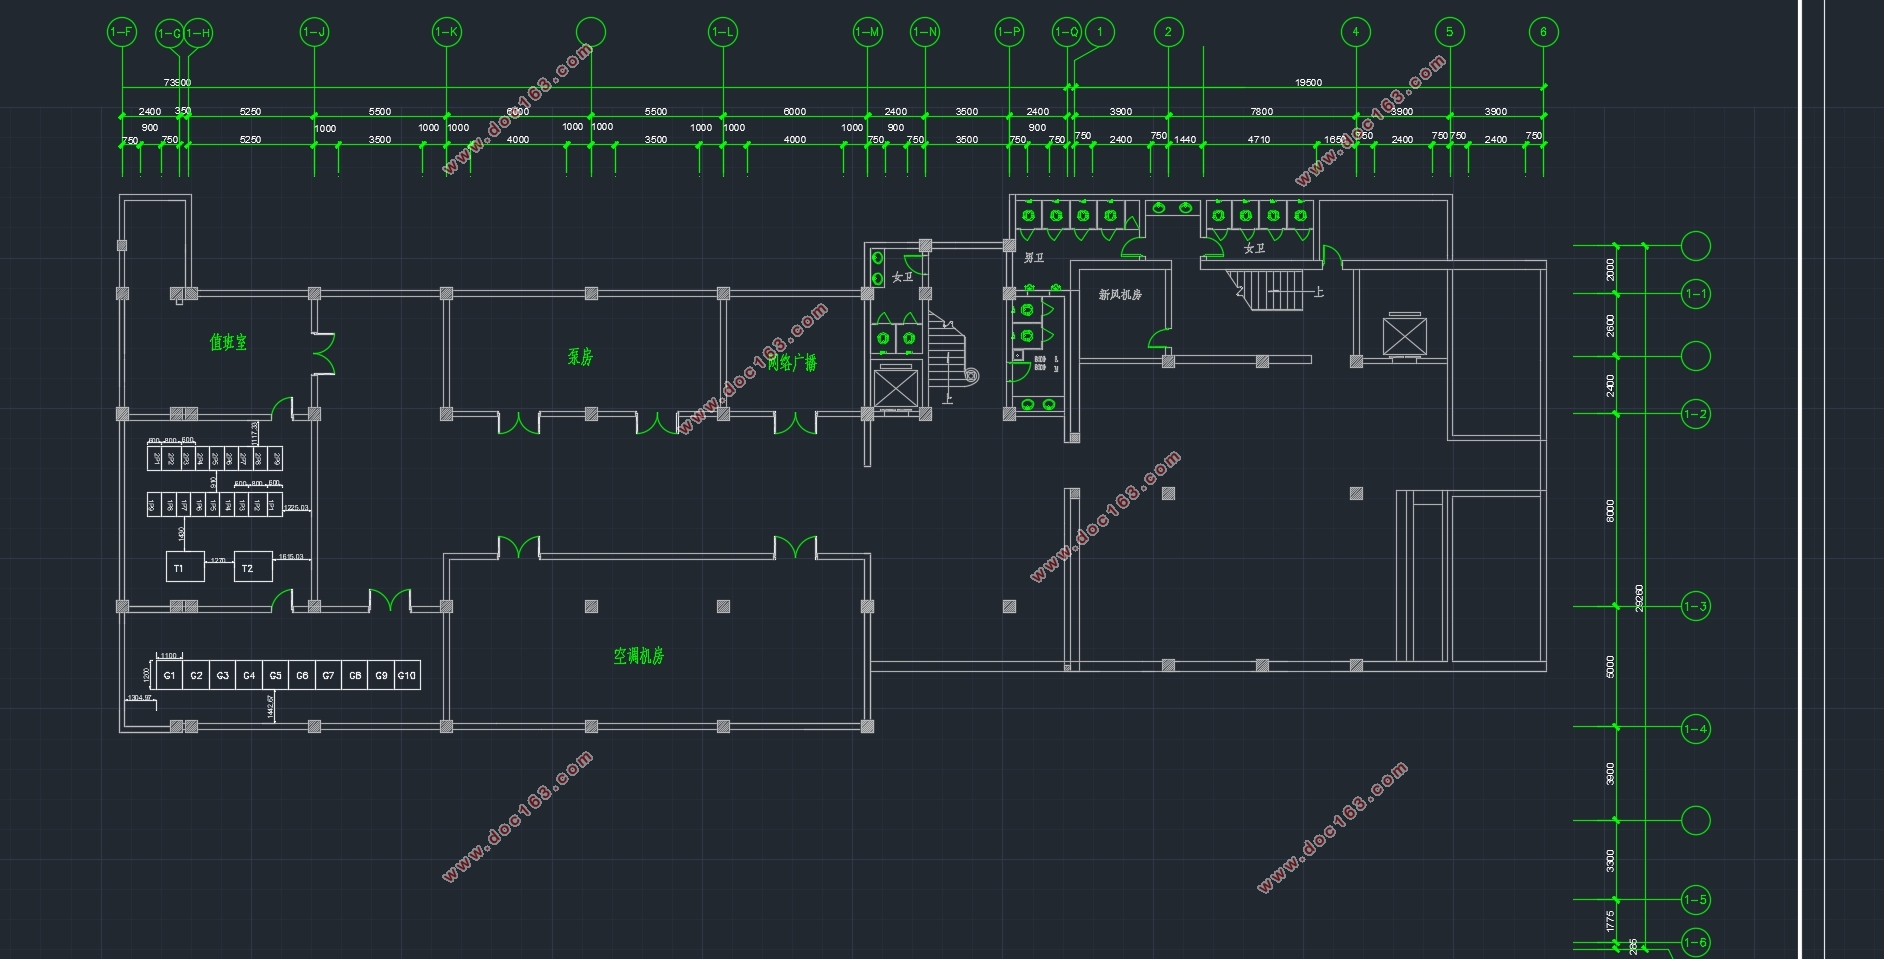Select the 网络广播 room label
The image size is (1884, 959).
(x=792, y=362)
